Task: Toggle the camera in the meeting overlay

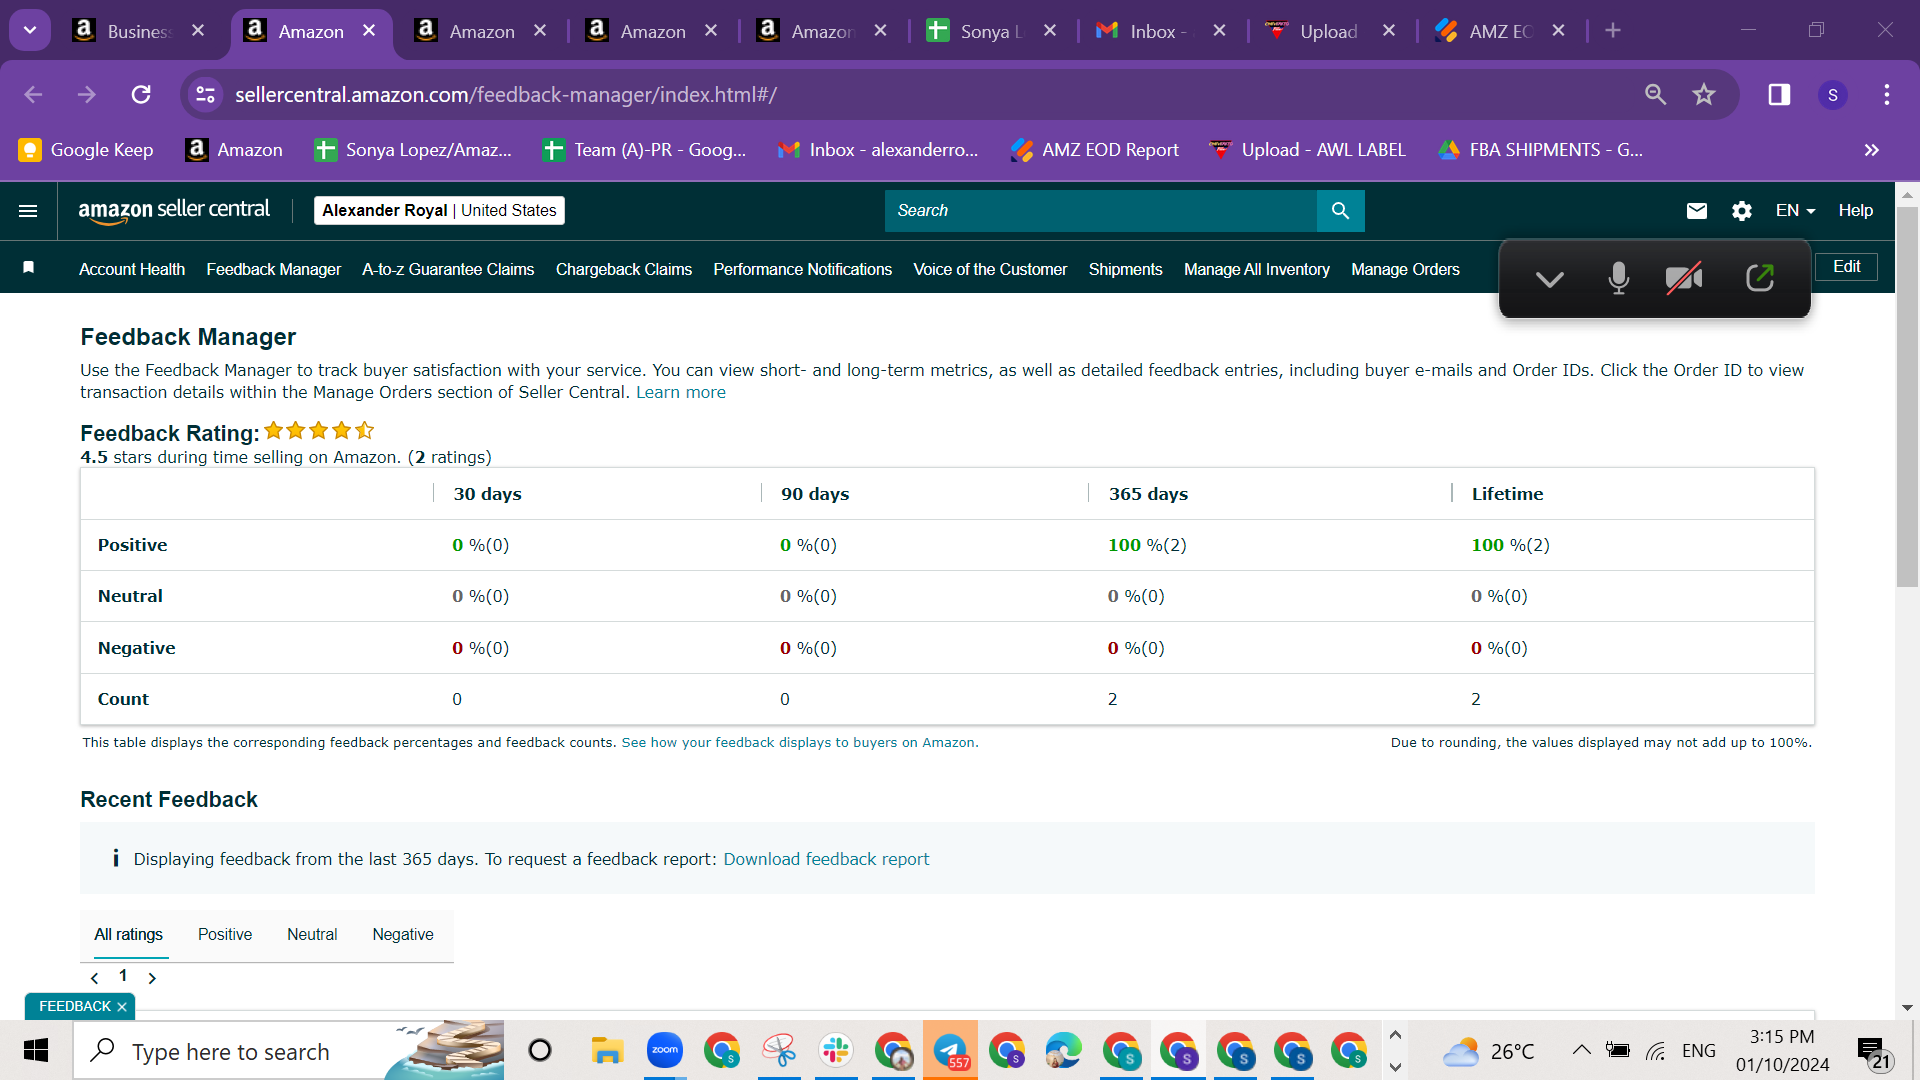Action: 1684,279
